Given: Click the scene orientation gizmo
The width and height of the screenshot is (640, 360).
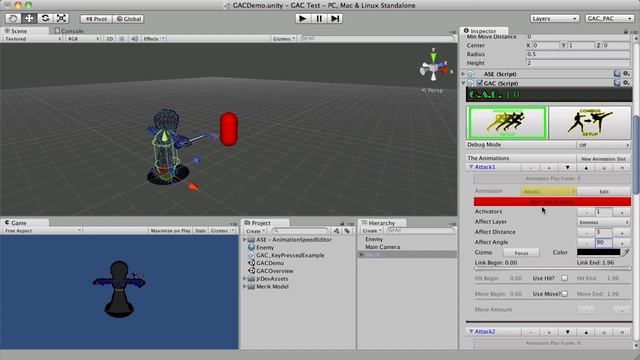Looking at the screenshot, I should (434, 67).
